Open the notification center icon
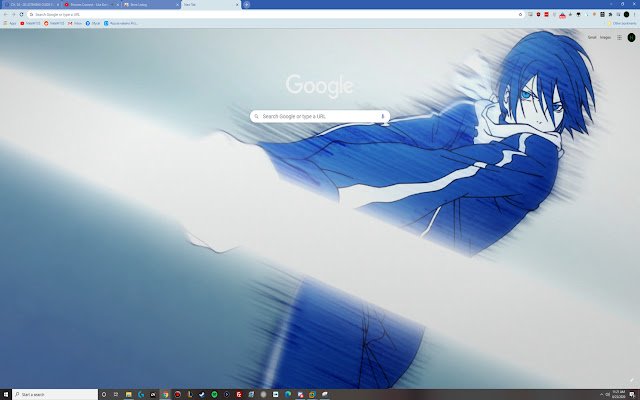Image resolution: width=640 pixels, height=400 pixels. pos(632,394)
